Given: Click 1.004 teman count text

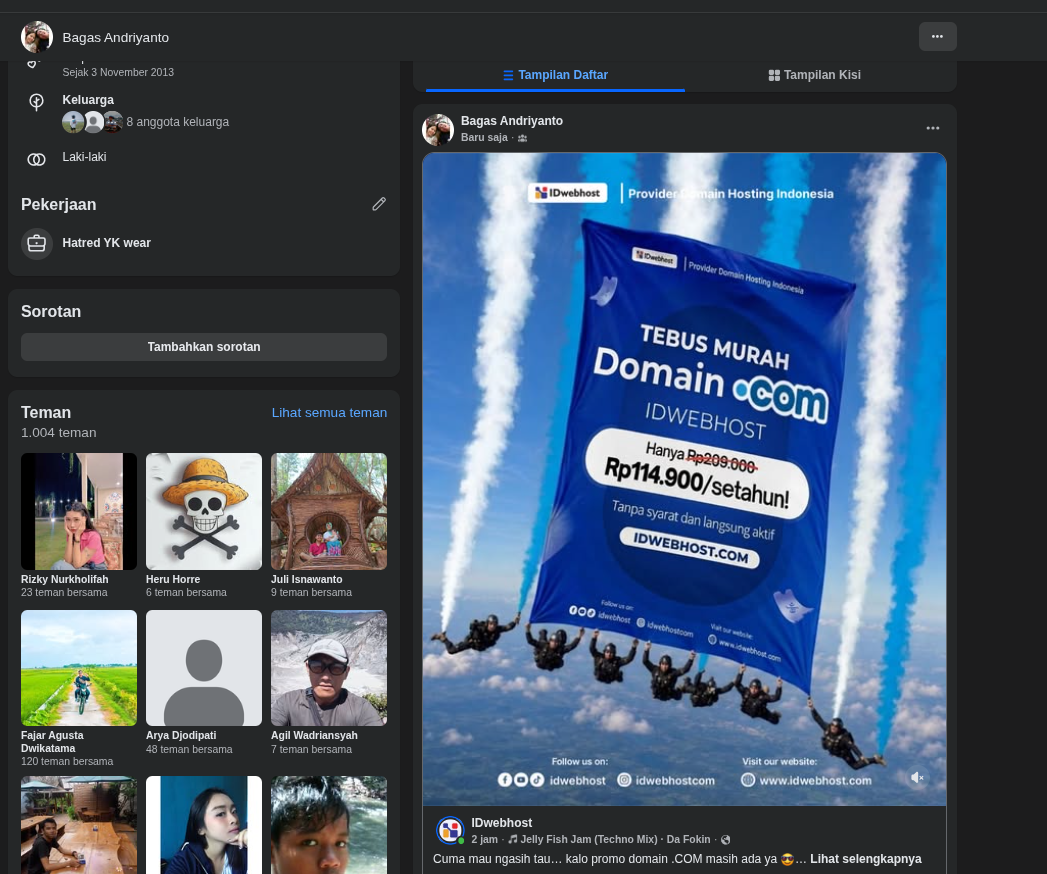Looking at the screenshot, I should 59,433.
